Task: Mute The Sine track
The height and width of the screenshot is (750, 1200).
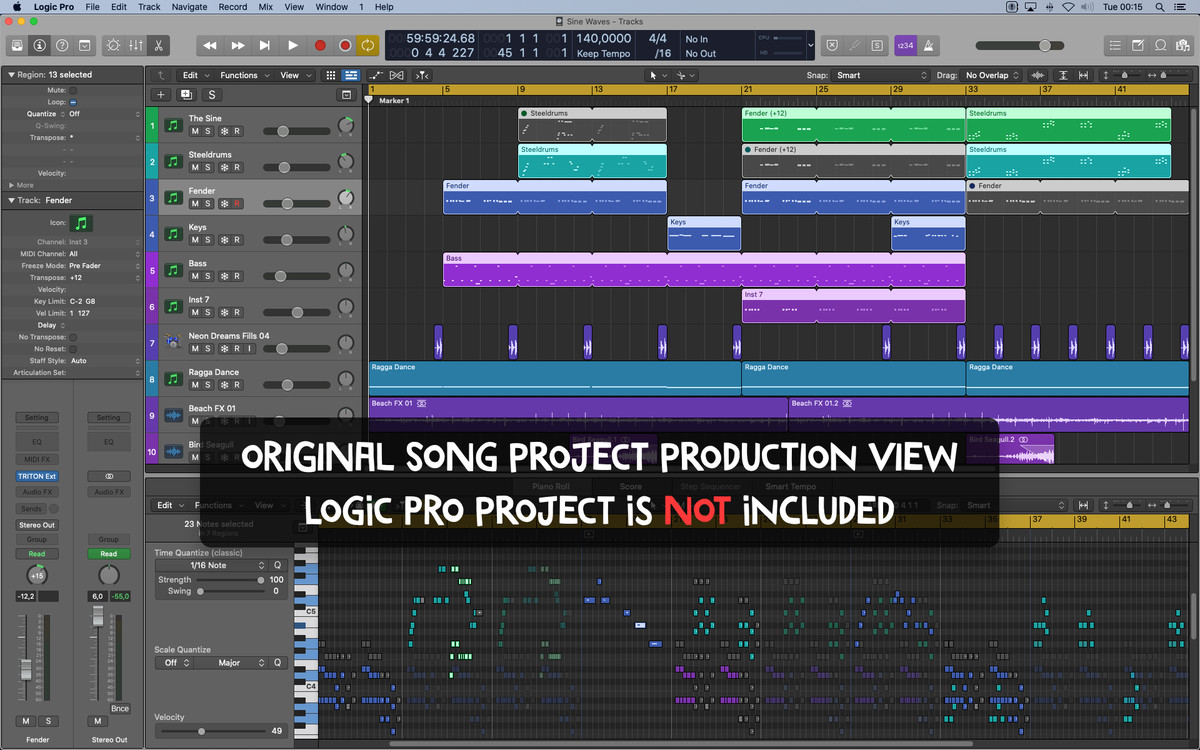Action: pos(195,131)
